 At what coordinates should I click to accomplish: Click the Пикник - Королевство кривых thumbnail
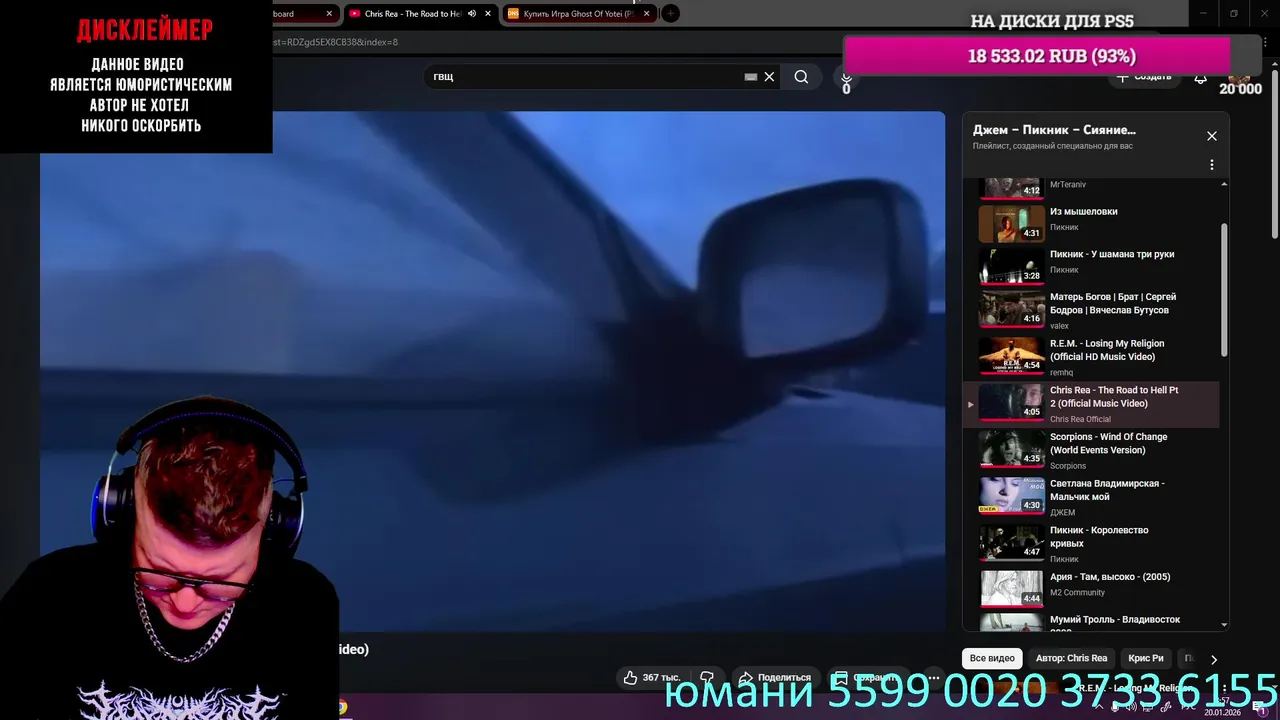pos(1011,543)
